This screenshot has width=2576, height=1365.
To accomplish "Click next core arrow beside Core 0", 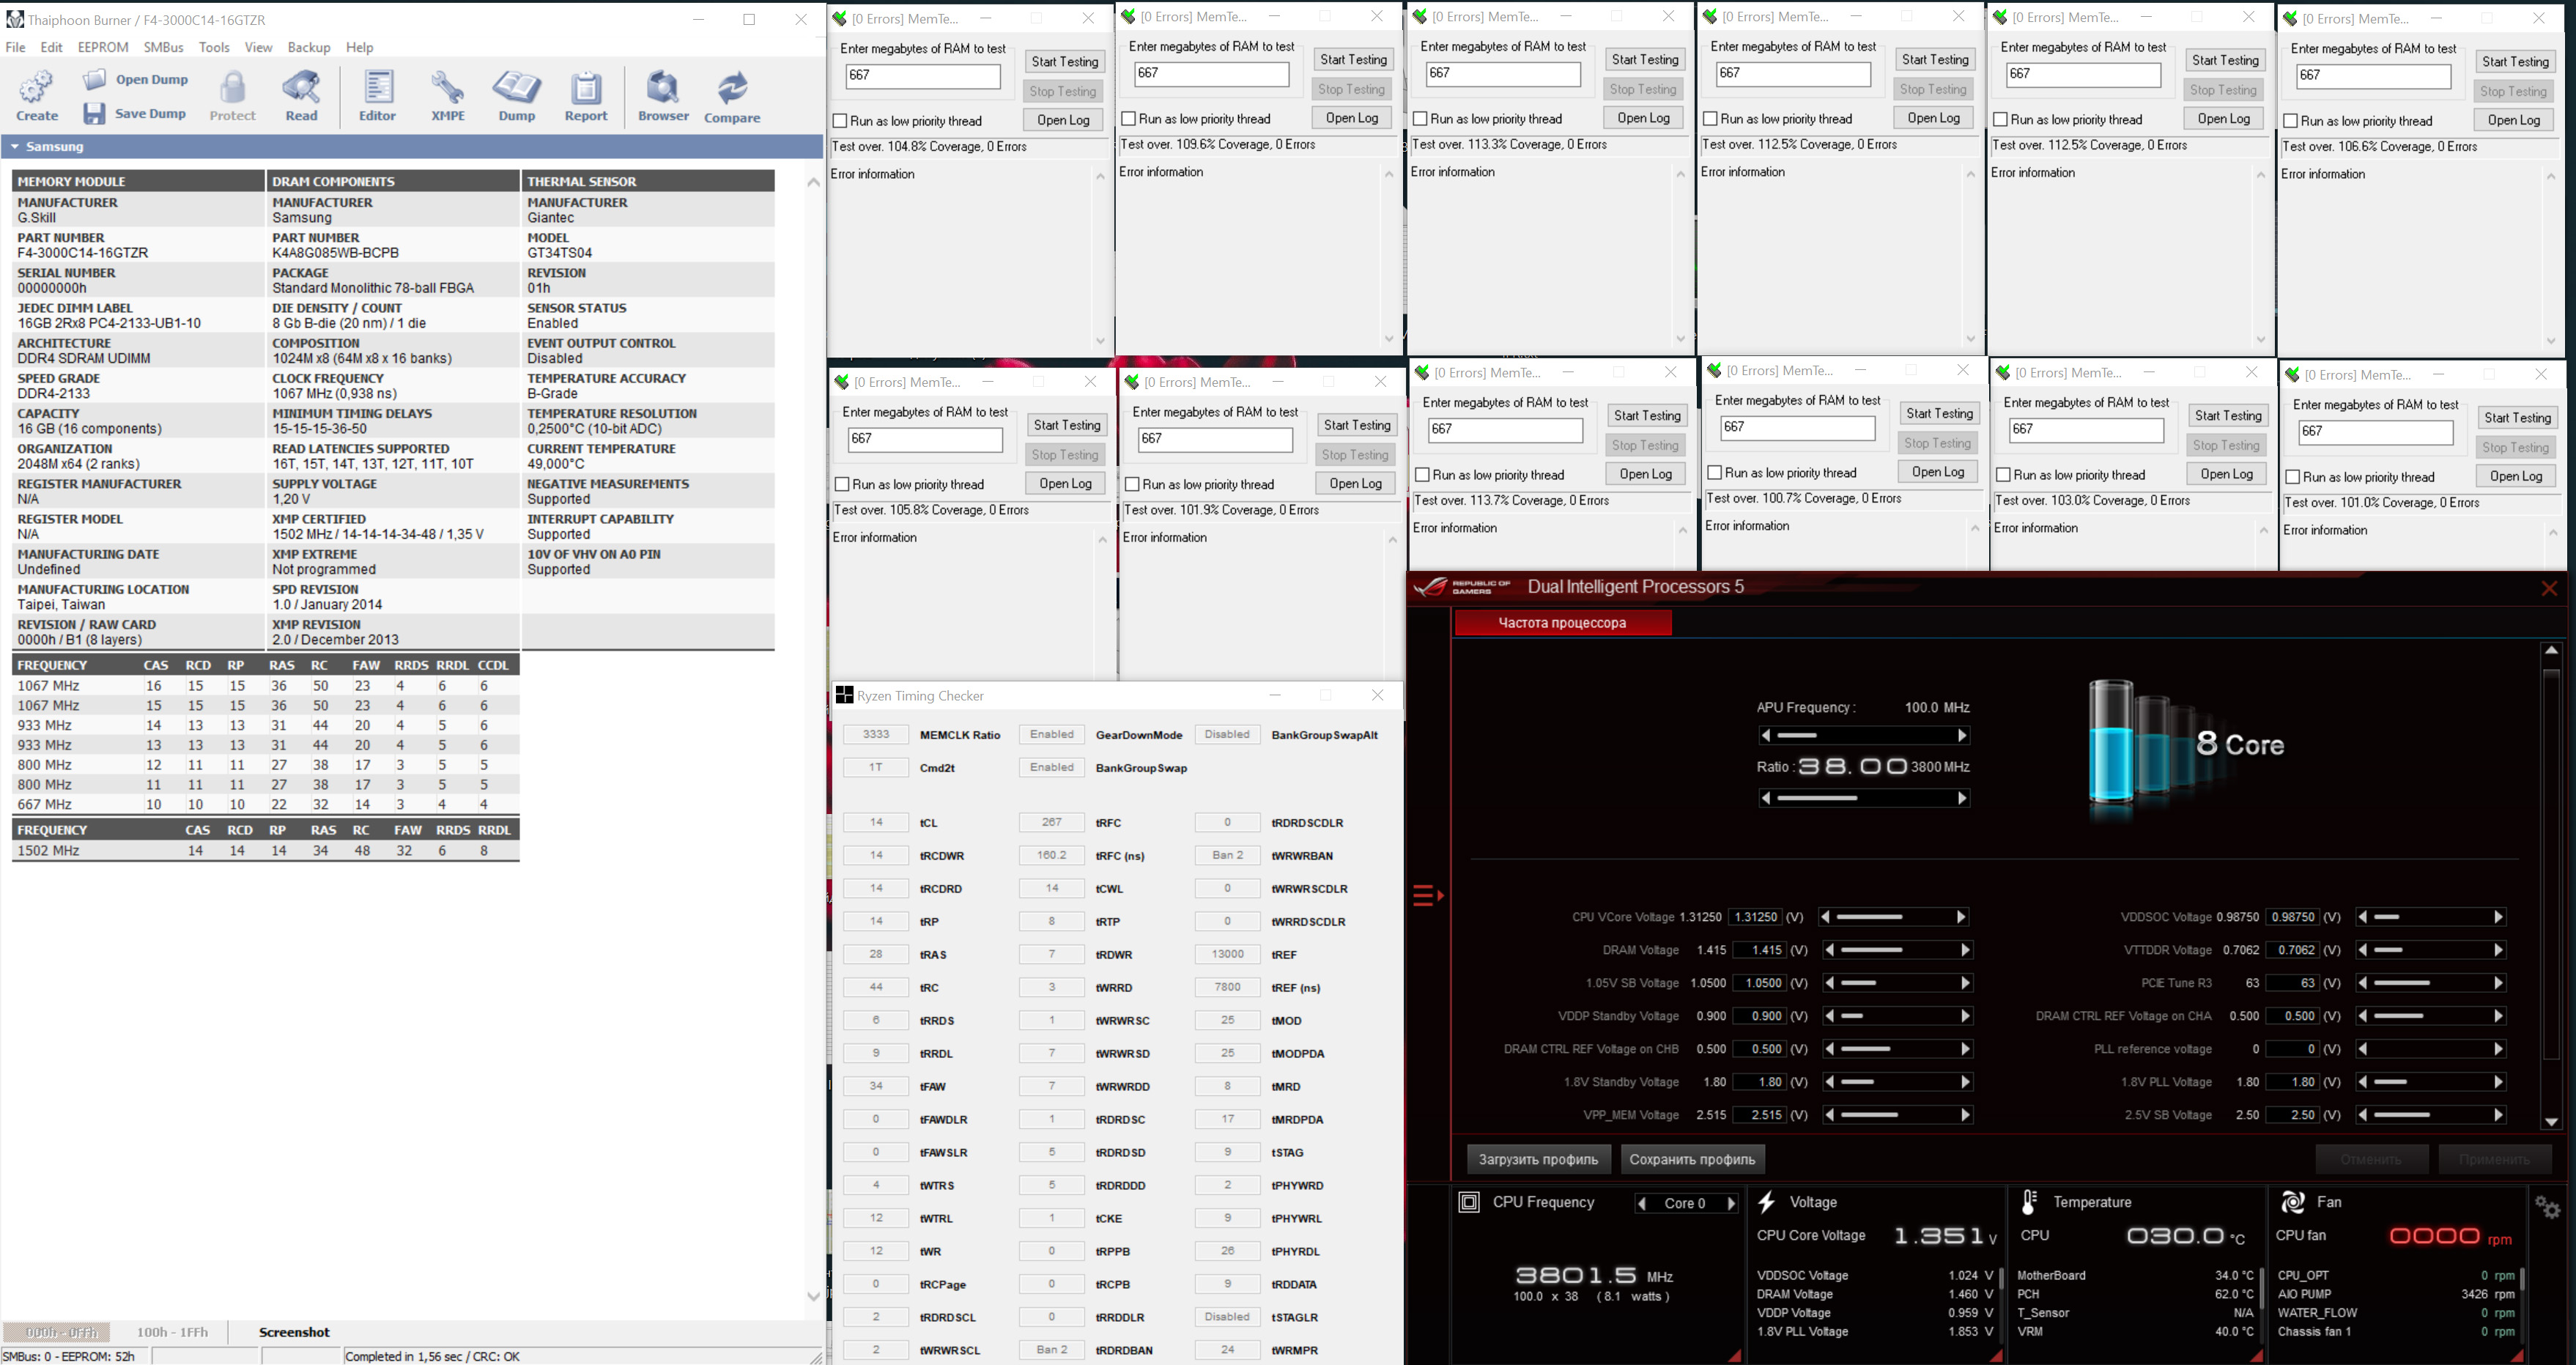I will tap(1732, 1203).
